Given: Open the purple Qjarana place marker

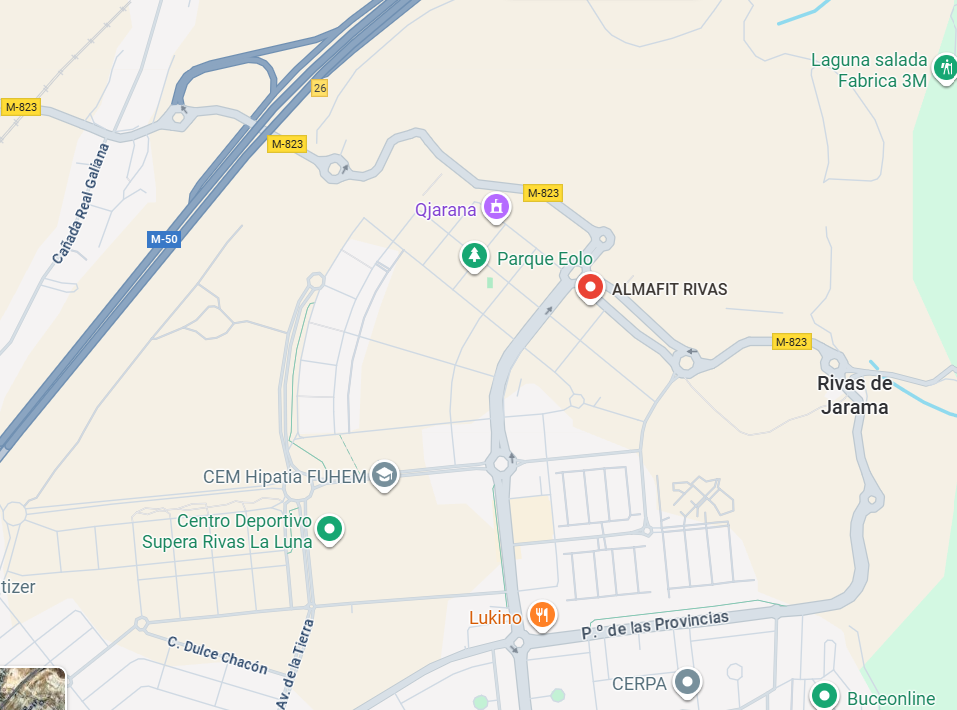Looking at the screenshot, I should pyautogui.click(x=497, y=208).
